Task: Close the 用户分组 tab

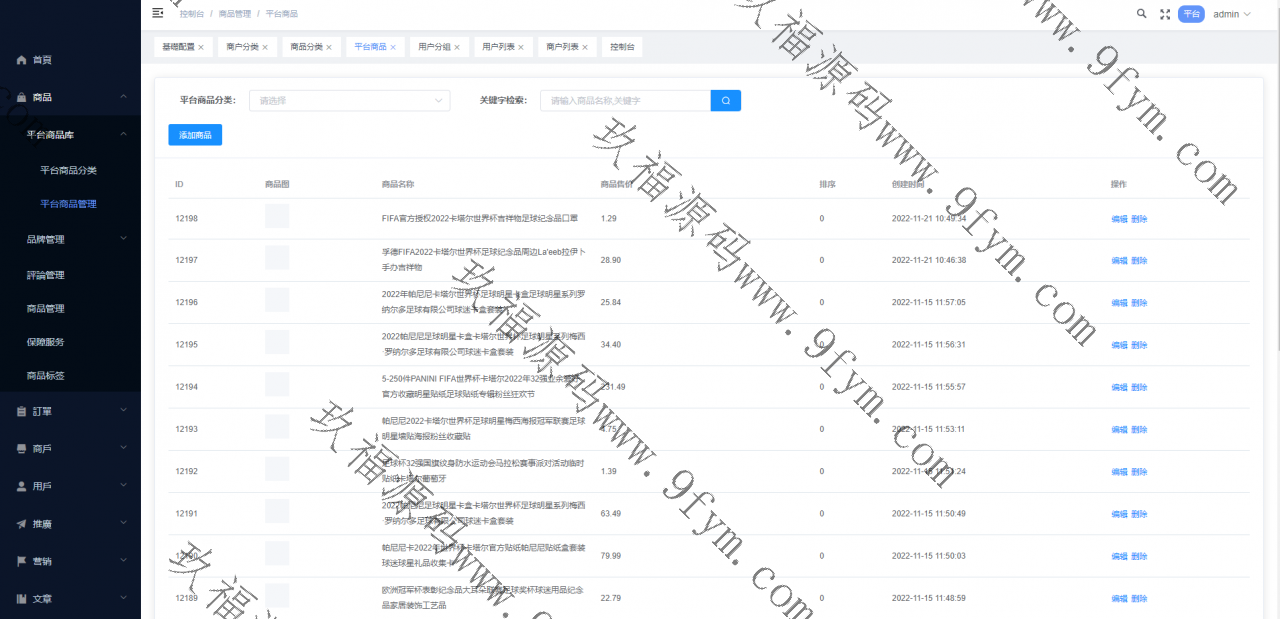Action: [457, 47]
